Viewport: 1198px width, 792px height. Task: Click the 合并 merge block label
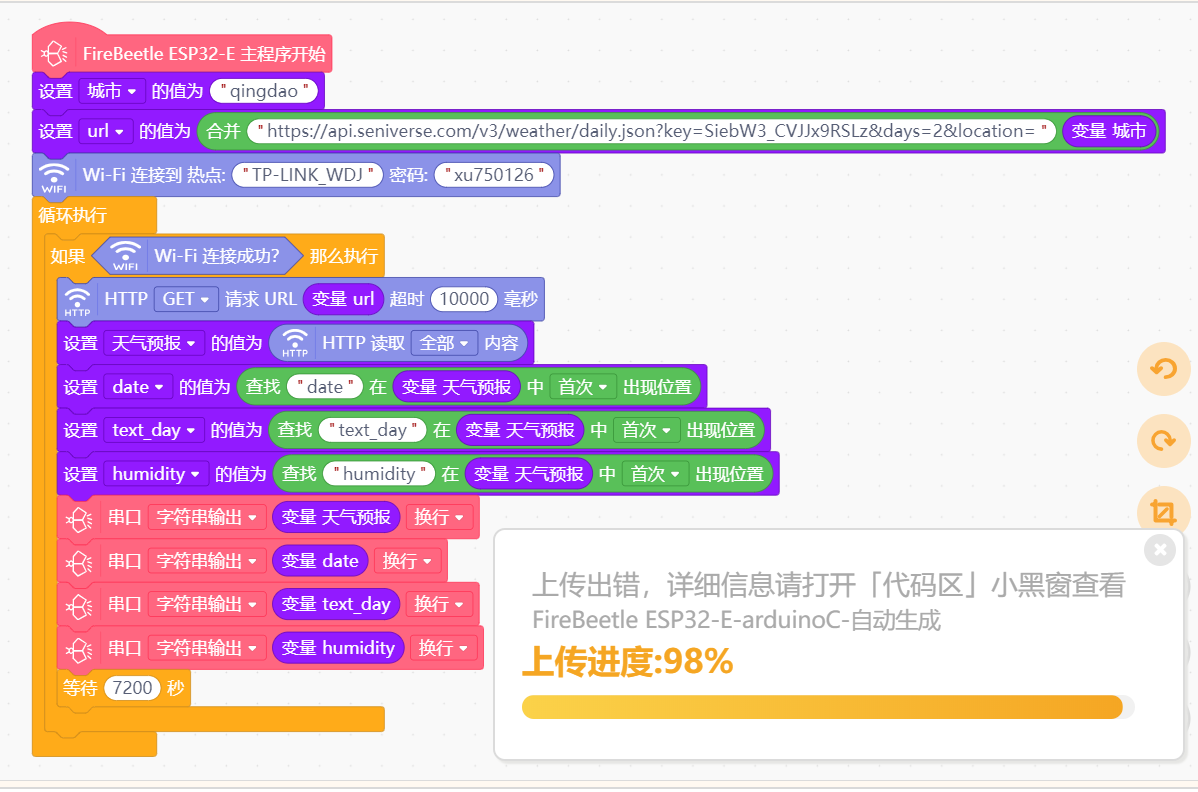pyautogui.click(x=223, y=131)
